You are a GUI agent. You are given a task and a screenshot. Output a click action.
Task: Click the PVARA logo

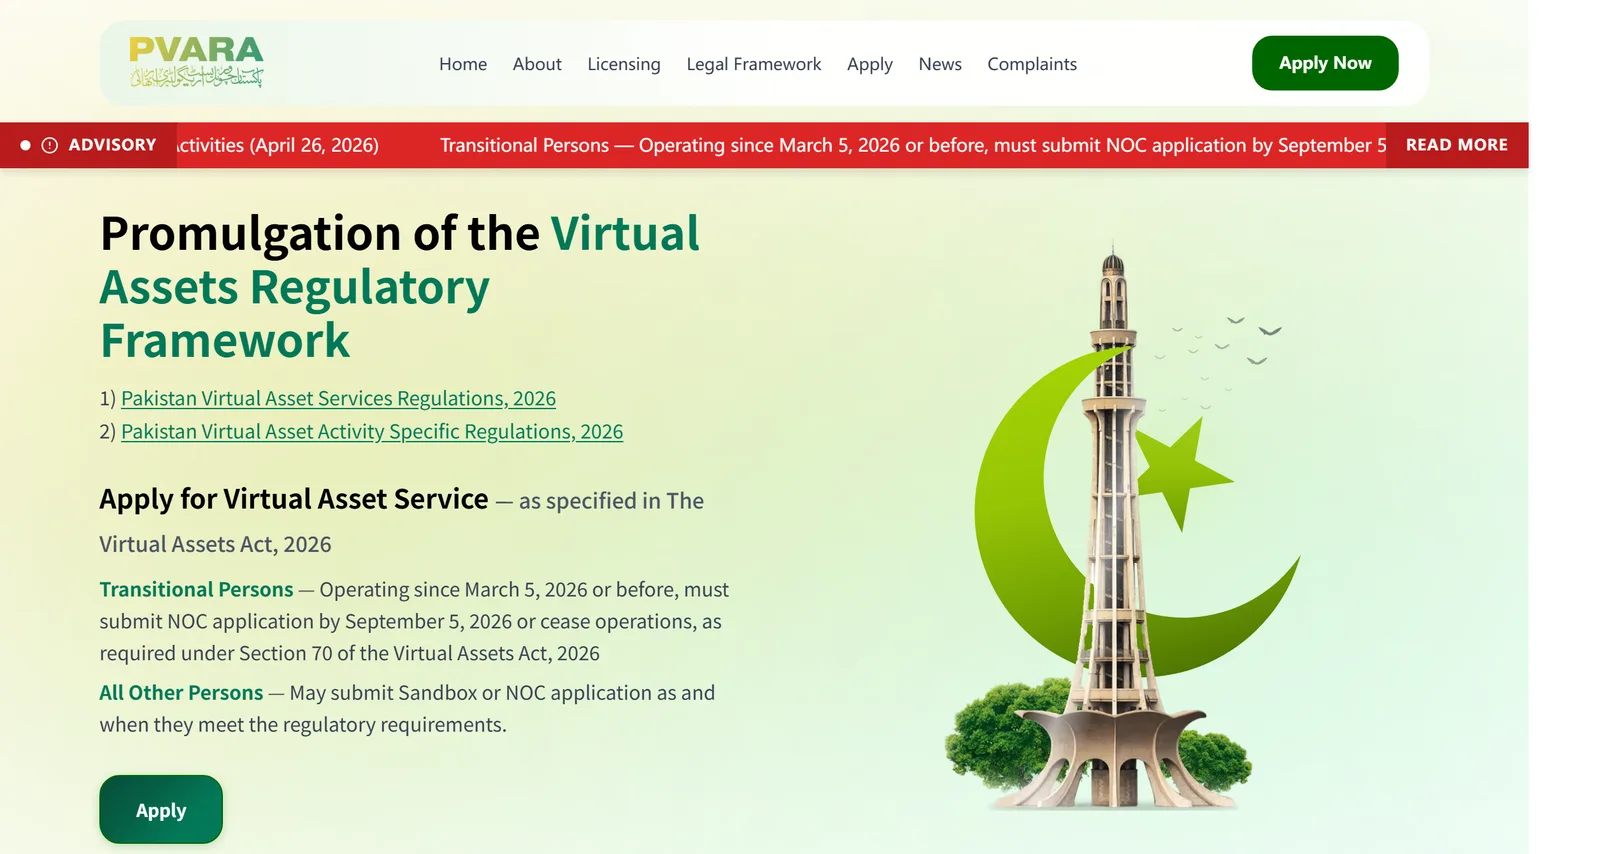point(196,63)
